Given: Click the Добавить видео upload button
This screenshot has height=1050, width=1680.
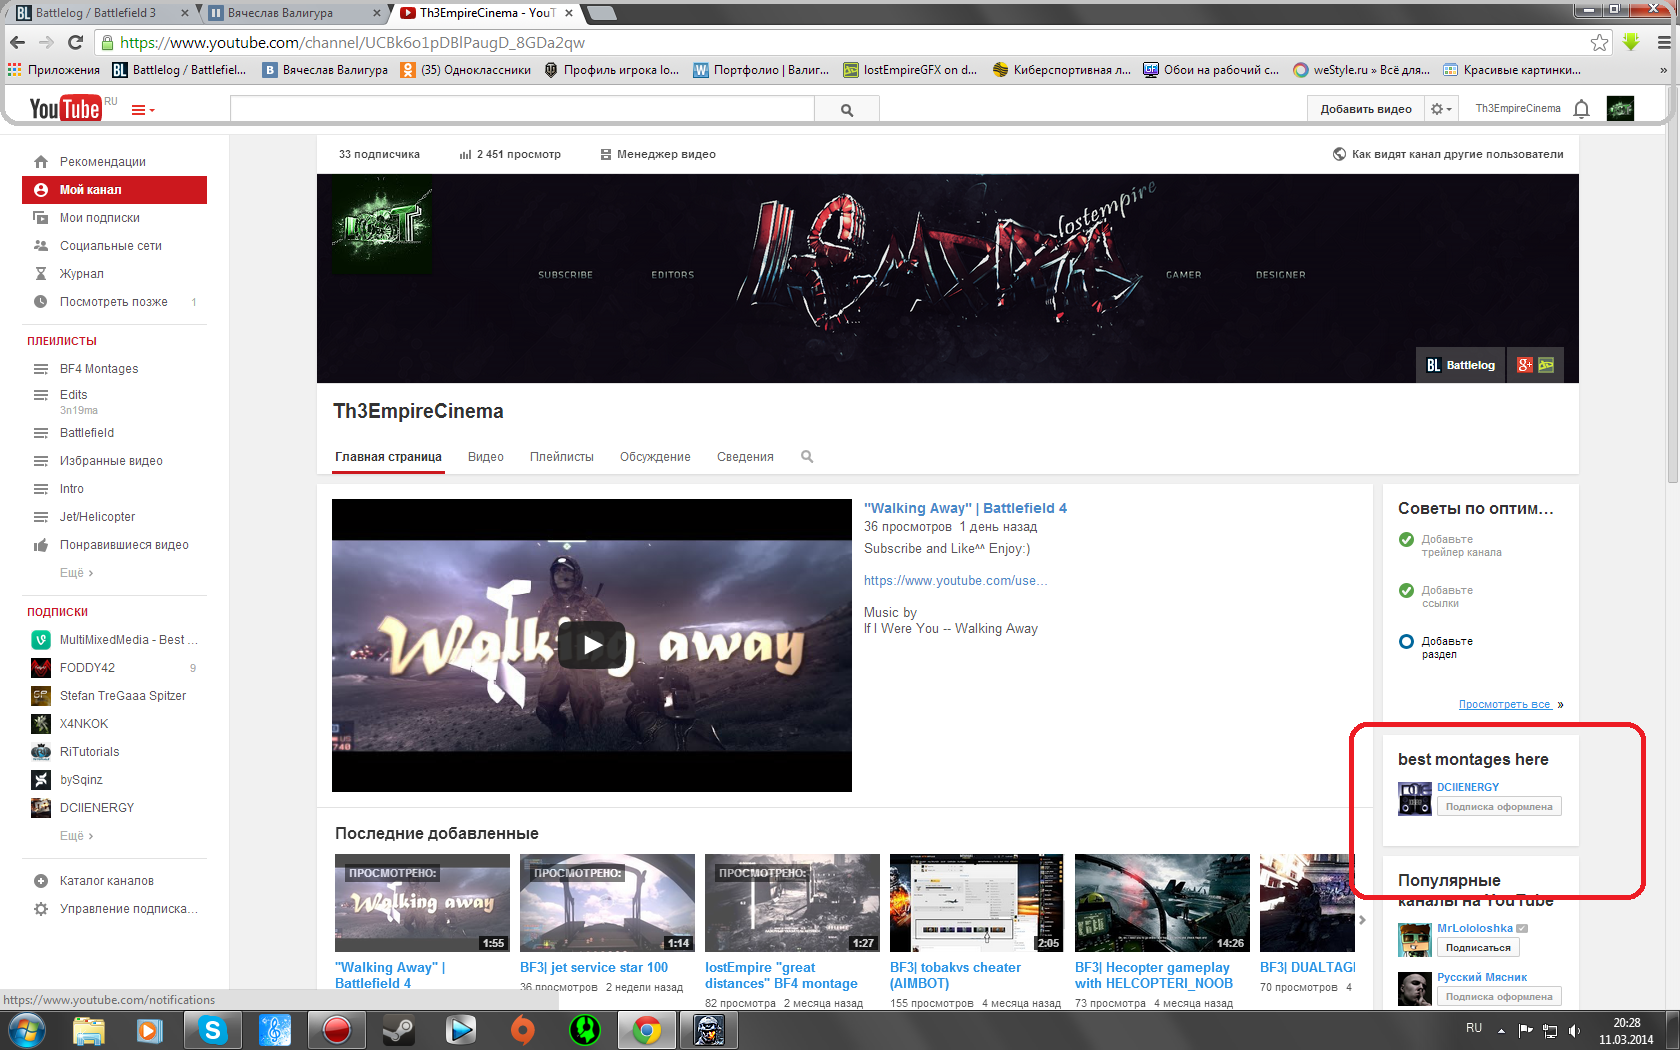Looking at the screenshot, I should click(x=1366, y=109).
